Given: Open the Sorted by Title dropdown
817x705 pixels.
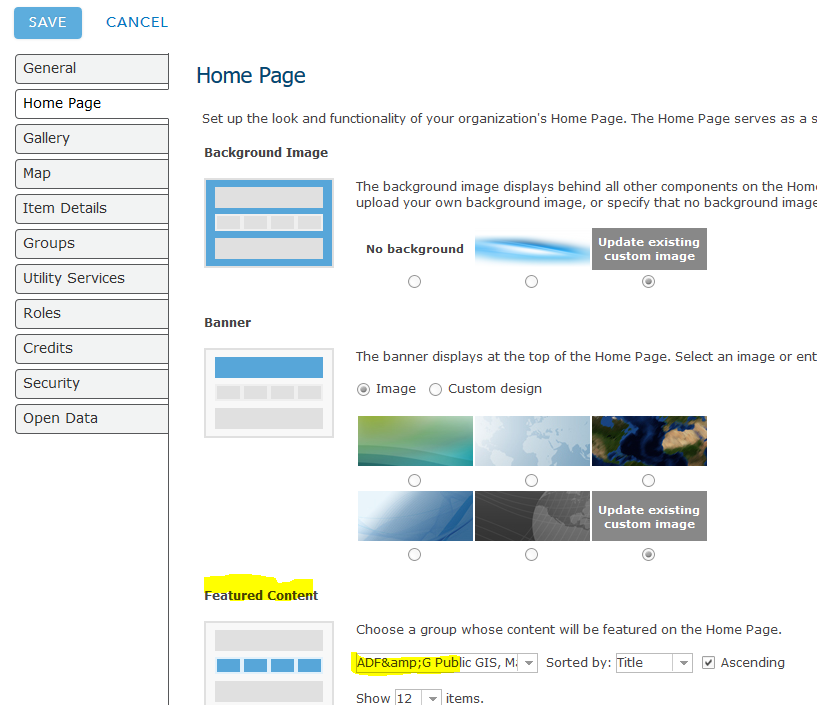Looking at the screenshot, I should click(654, 663).
